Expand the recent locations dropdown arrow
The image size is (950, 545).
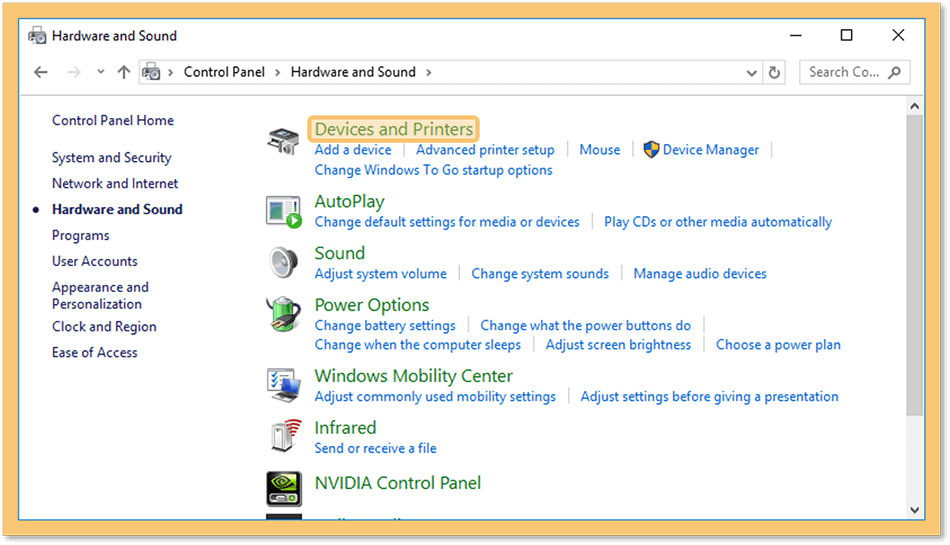coord(101,72)
